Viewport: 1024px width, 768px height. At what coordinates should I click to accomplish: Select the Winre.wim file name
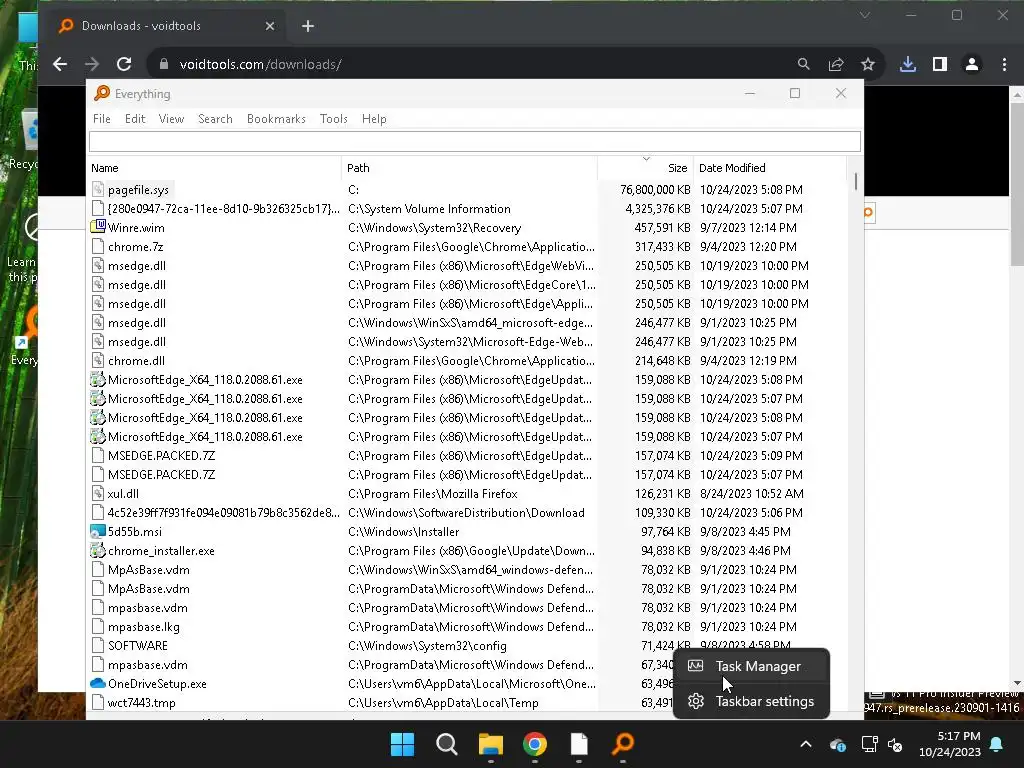[136, 228]
